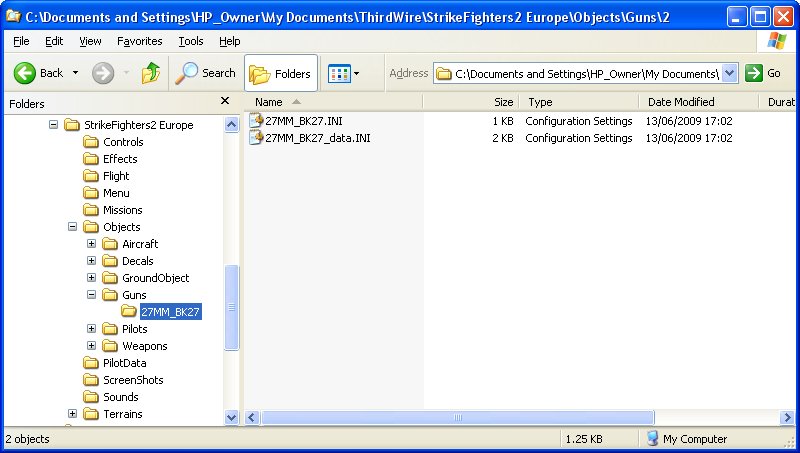Open the Forward history dropdown arrow

pyautogui.click(x=127, y=73)
